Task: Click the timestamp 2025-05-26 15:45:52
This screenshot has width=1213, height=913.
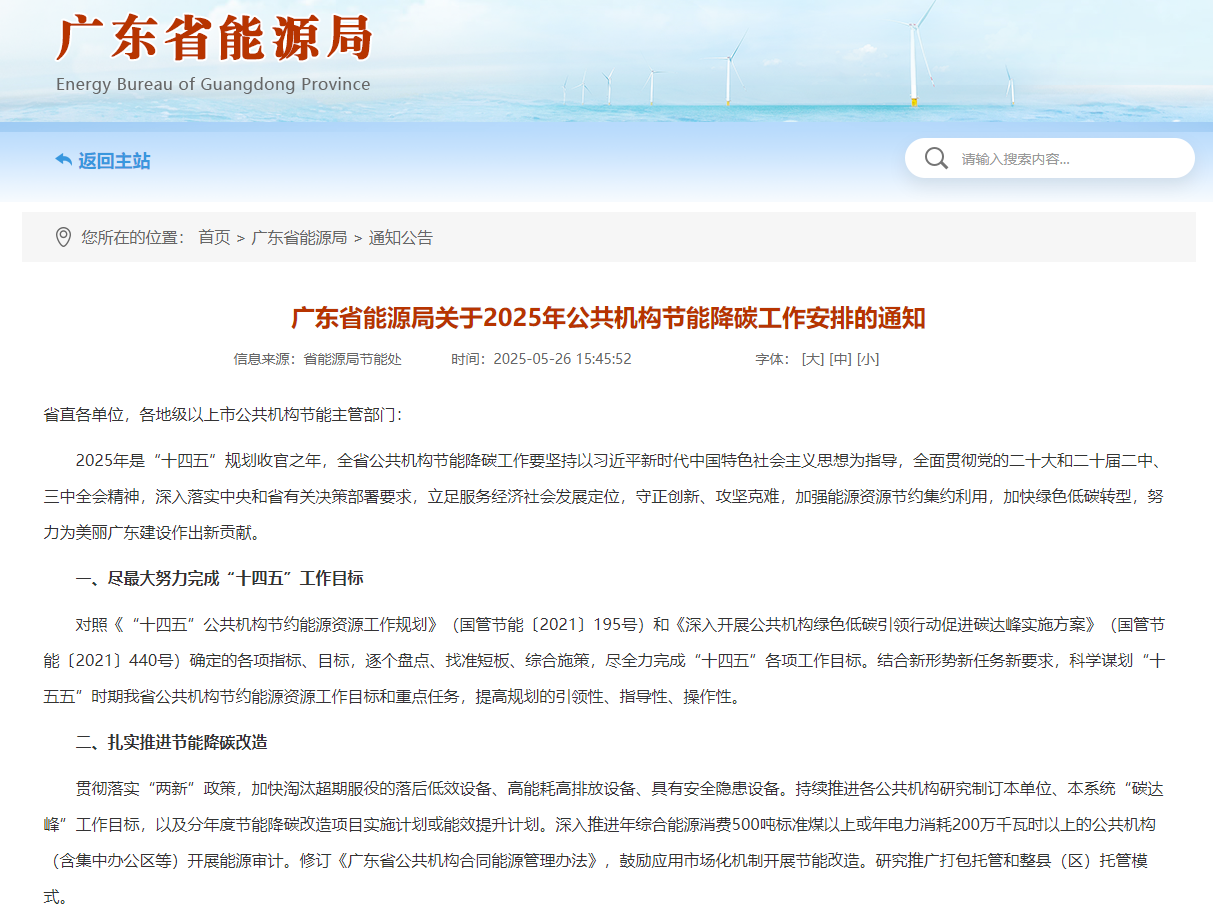Action: [562, 359]
